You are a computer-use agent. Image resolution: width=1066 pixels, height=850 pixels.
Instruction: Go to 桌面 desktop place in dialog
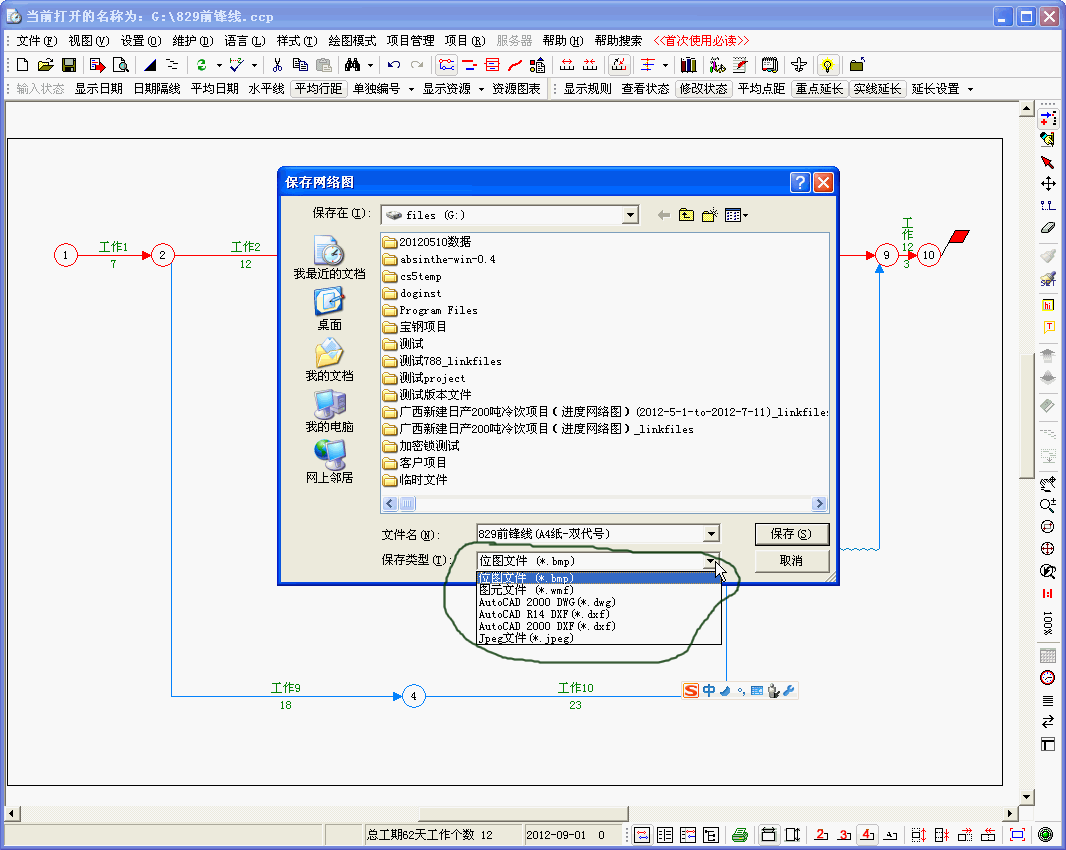[330, 309]
